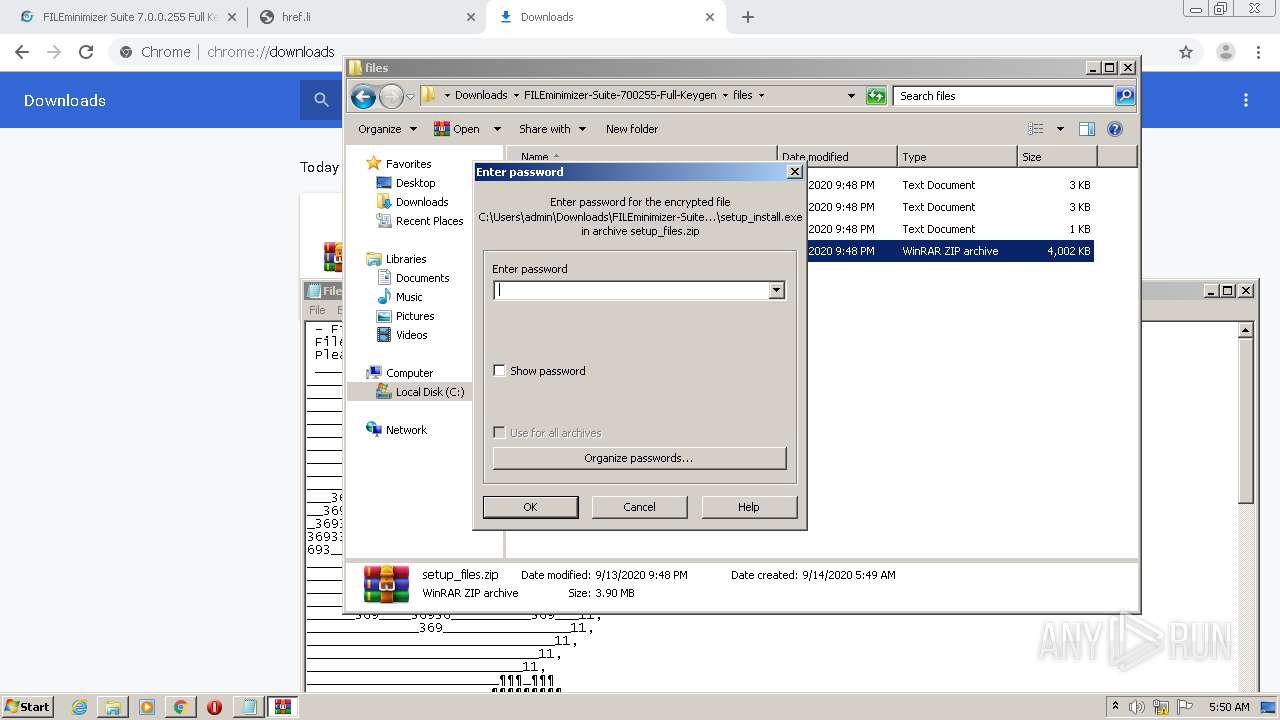Run search in Search files box
The height and width of the screenshot is (720, 1280).
[x=1125, y=96]
